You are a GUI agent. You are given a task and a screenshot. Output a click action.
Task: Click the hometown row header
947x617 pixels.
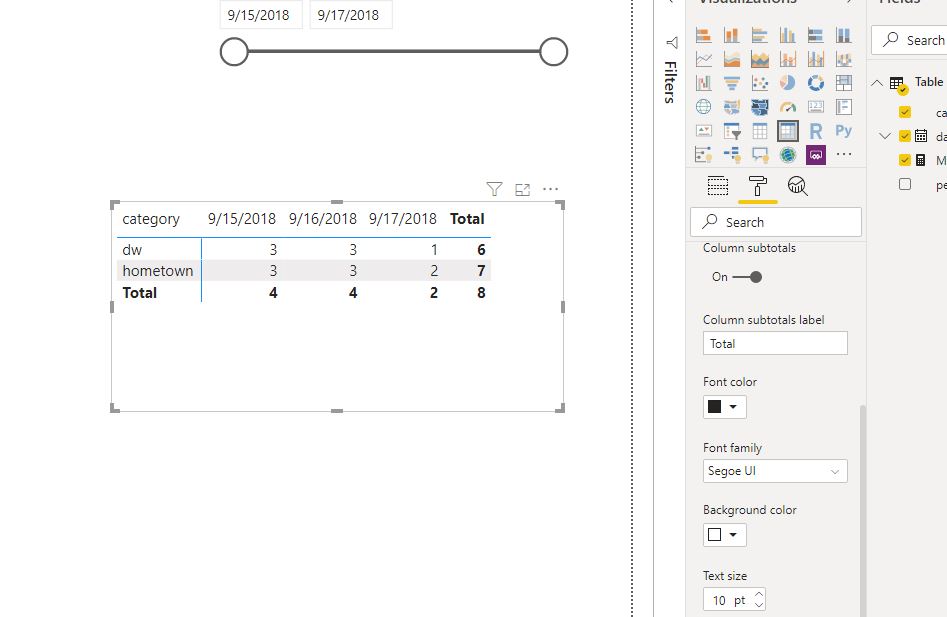(158, 270)
